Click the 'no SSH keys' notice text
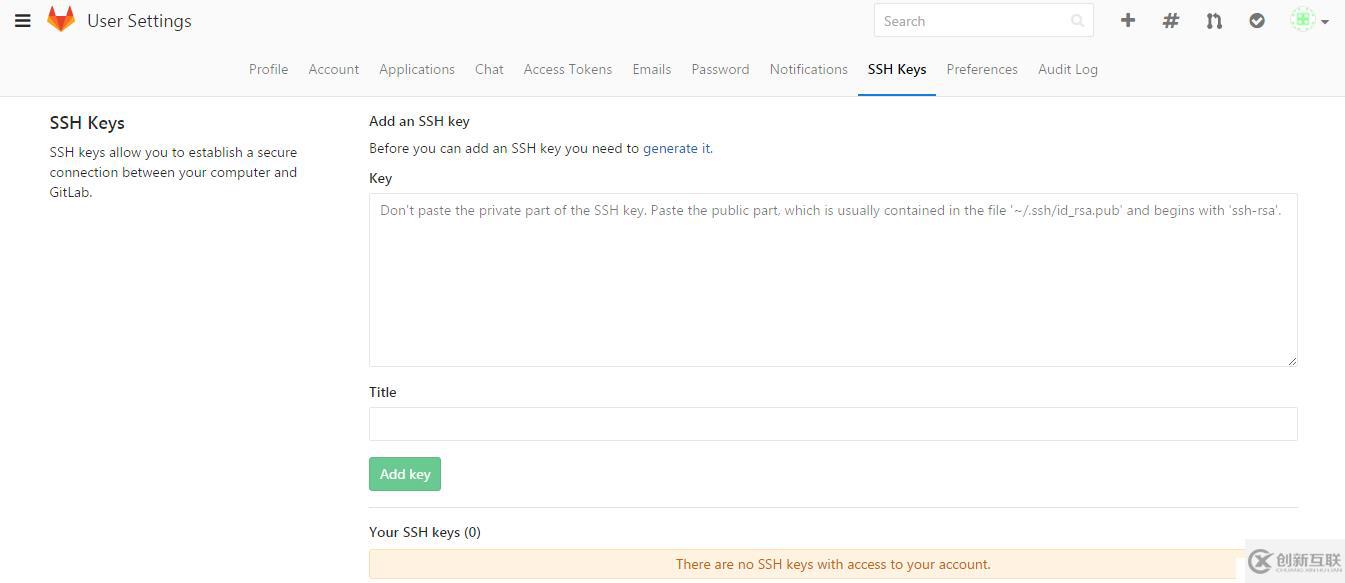 pyautogui.click(x=833, y=564)
